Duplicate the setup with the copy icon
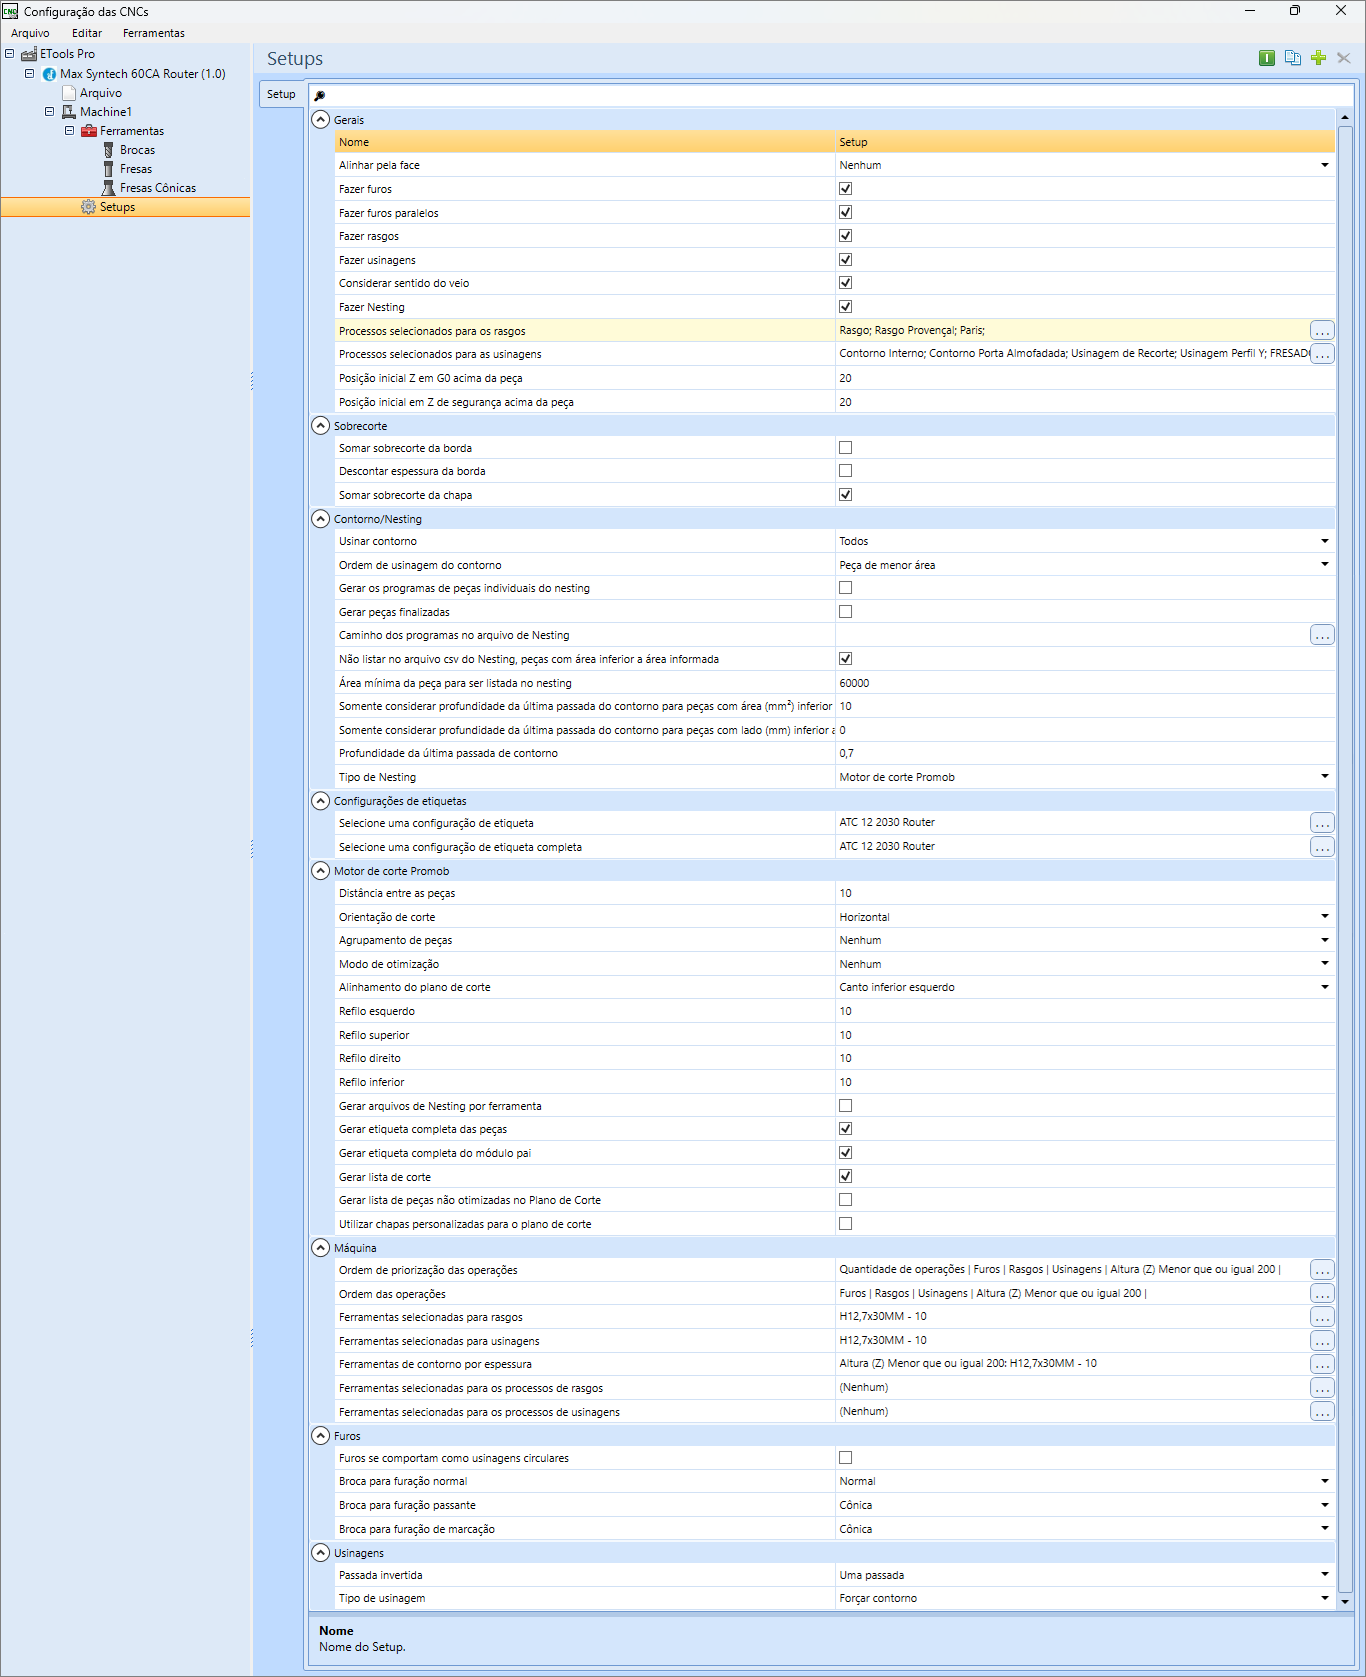Screen dimensions: 1366x1677 pyautogui.click(x=1292, y=58)
